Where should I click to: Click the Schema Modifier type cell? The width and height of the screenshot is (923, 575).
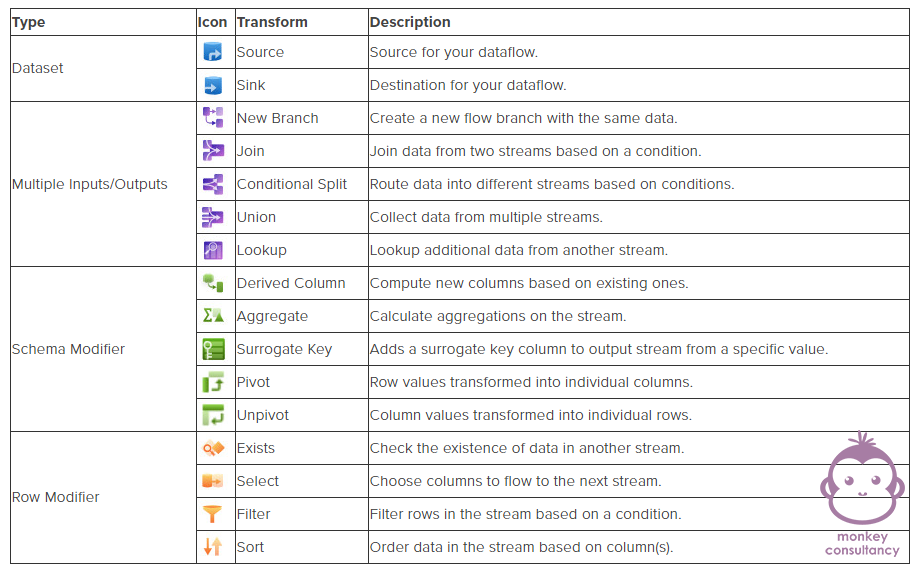(x=103, y=349)
